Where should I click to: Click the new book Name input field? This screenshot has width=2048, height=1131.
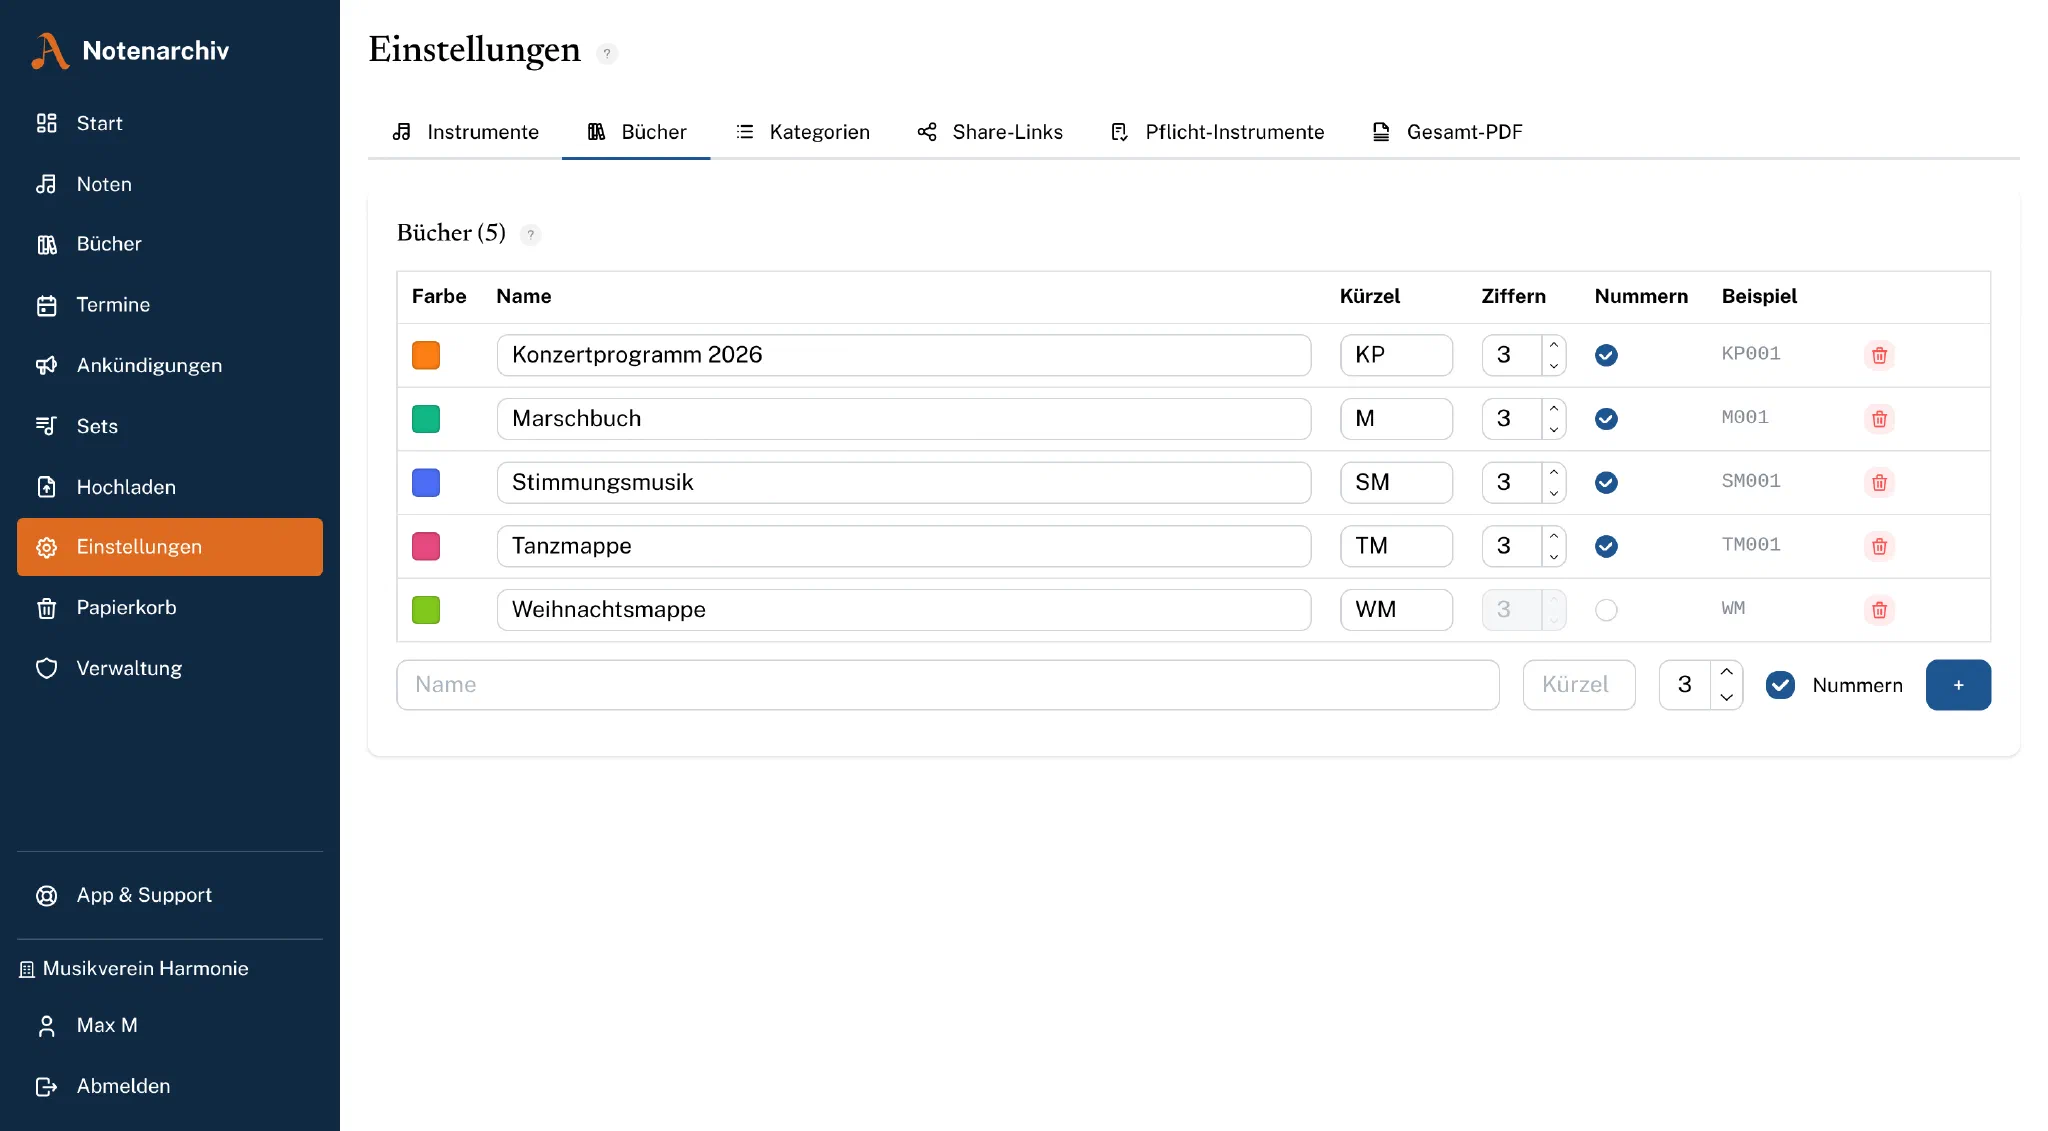tap(947, 685)
